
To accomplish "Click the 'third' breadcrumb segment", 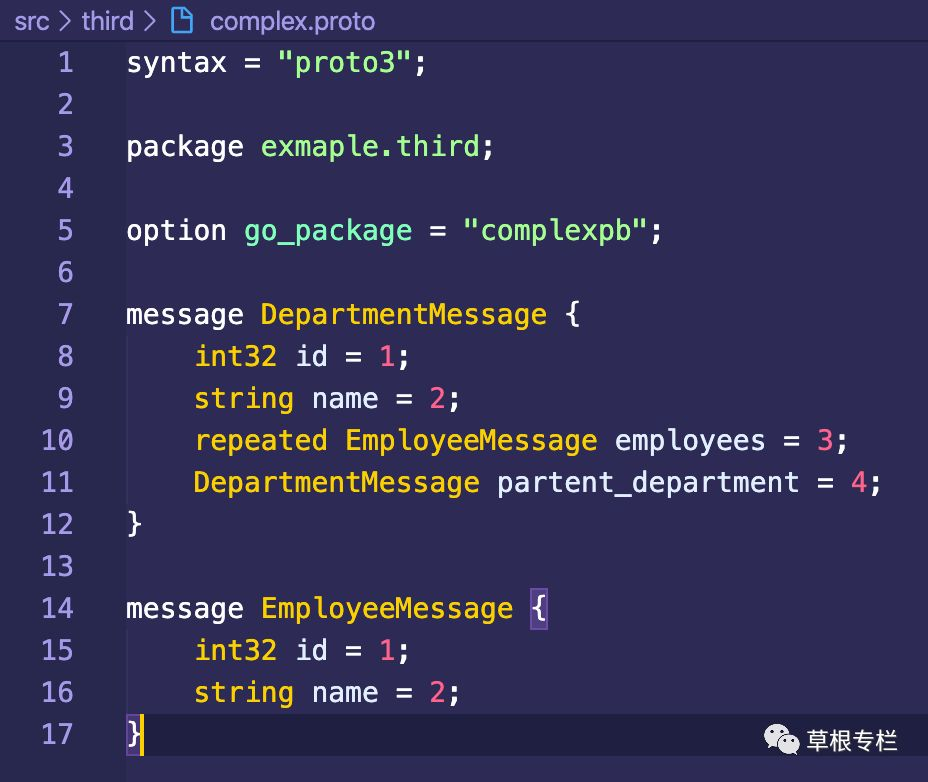I will click(108, 21).
